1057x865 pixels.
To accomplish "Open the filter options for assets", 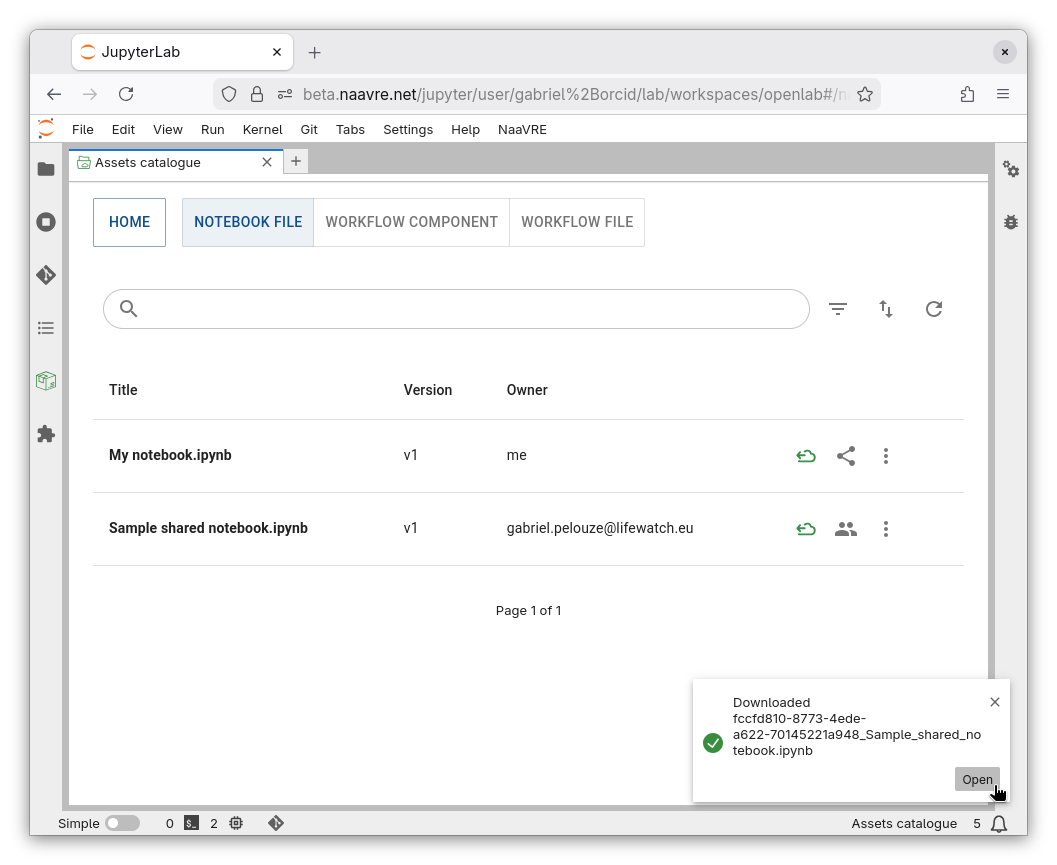I will coord(838,309).
